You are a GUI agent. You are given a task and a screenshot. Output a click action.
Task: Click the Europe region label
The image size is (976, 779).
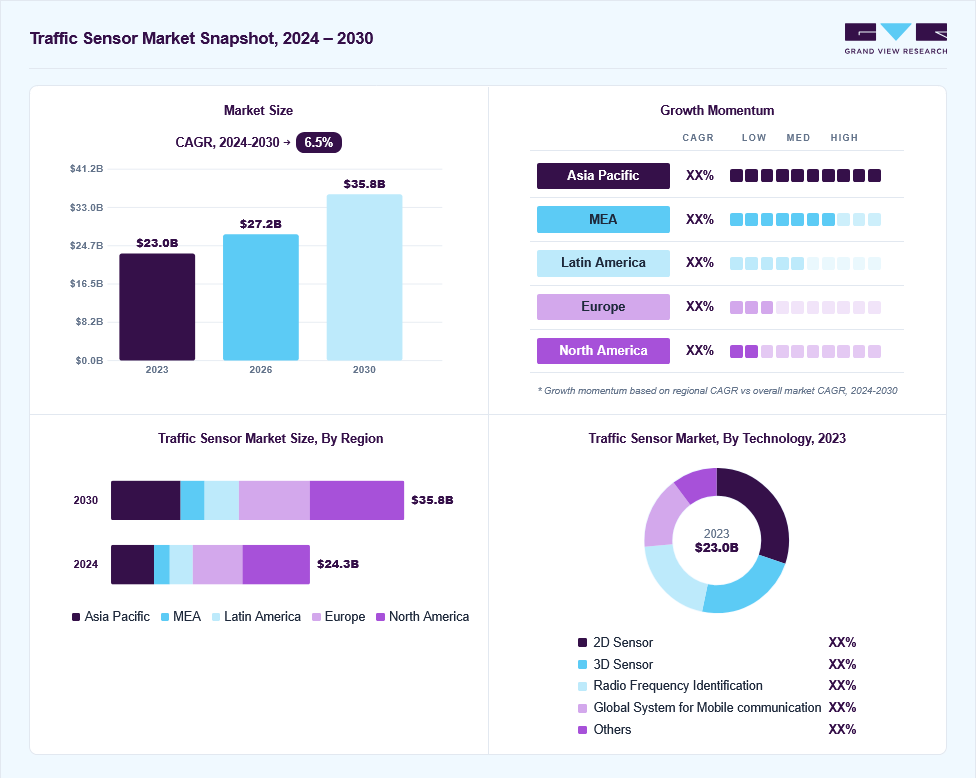click(x=603, y=307)
